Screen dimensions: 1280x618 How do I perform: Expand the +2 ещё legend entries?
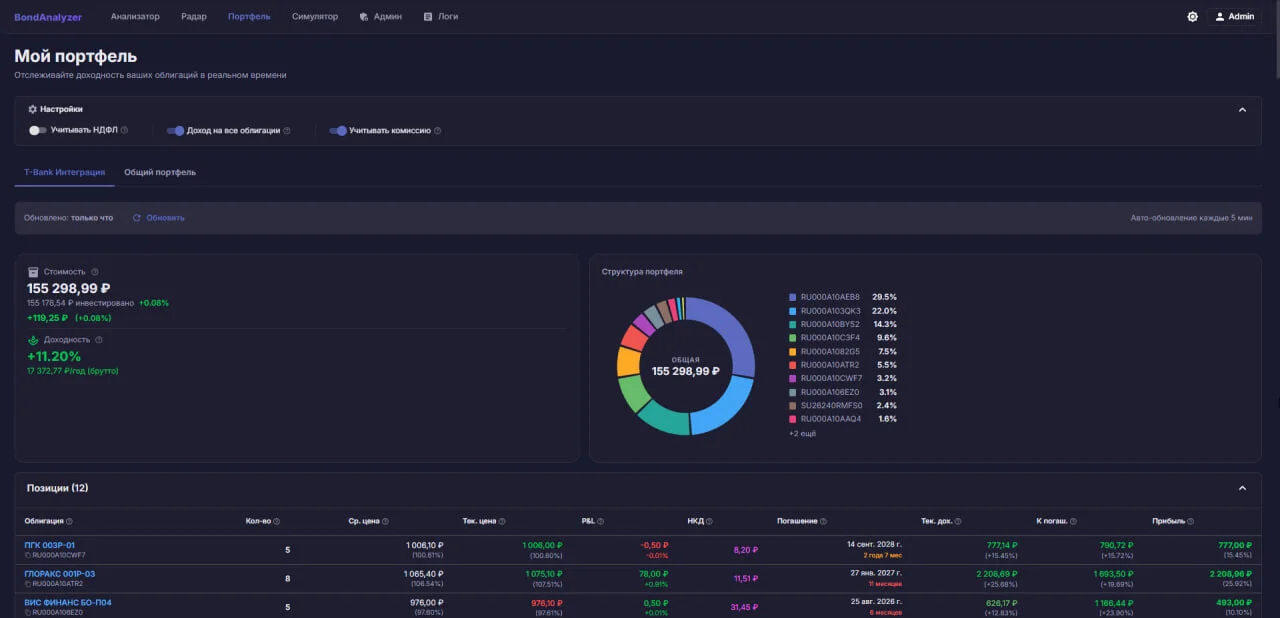pos(802,433)
